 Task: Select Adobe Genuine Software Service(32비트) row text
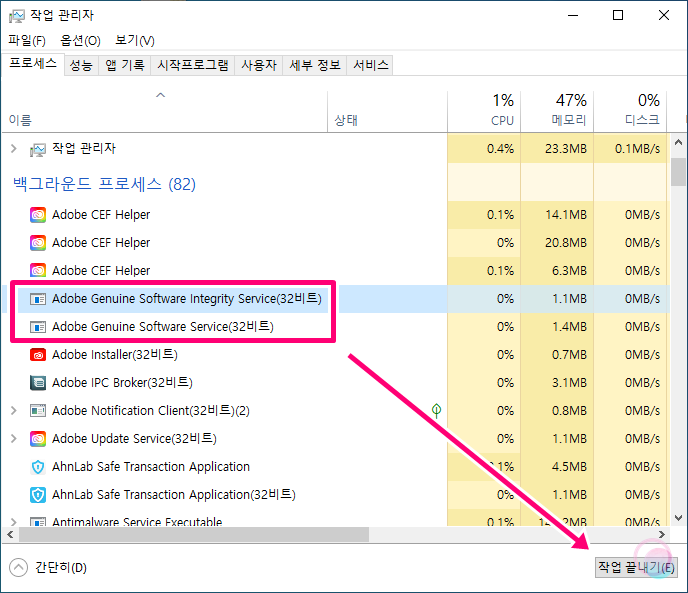[x=163, y=327]
